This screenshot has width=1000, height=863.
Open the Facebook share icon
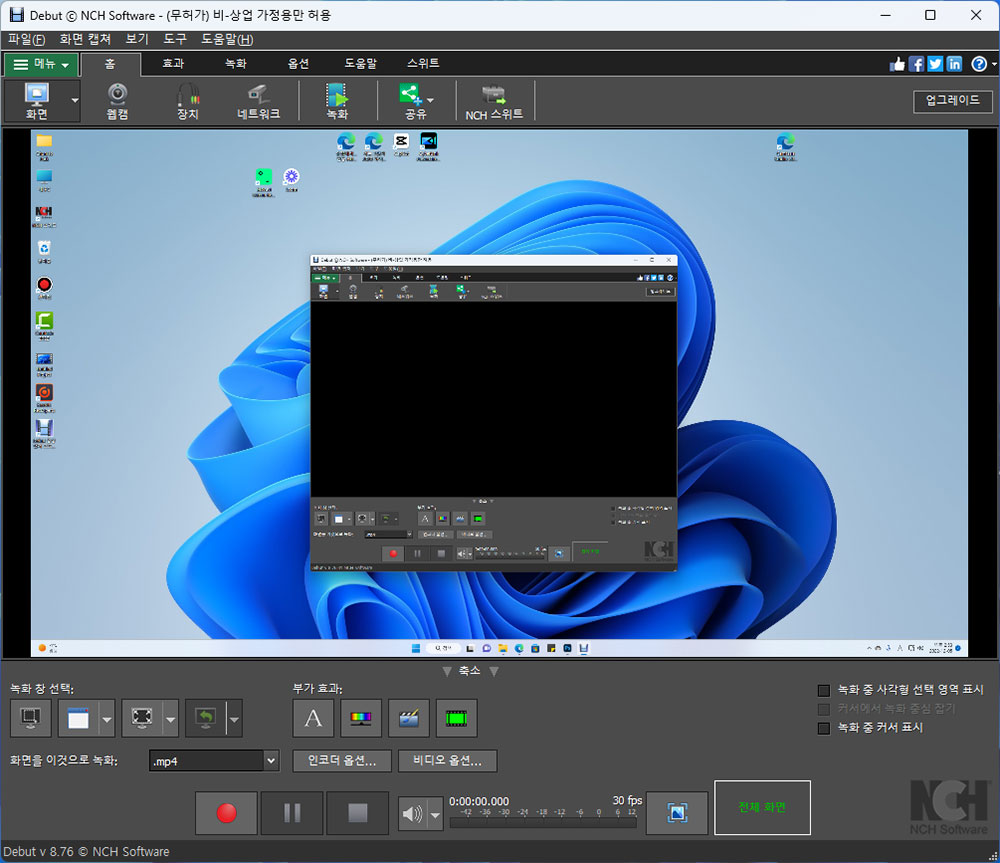[916, 64]
